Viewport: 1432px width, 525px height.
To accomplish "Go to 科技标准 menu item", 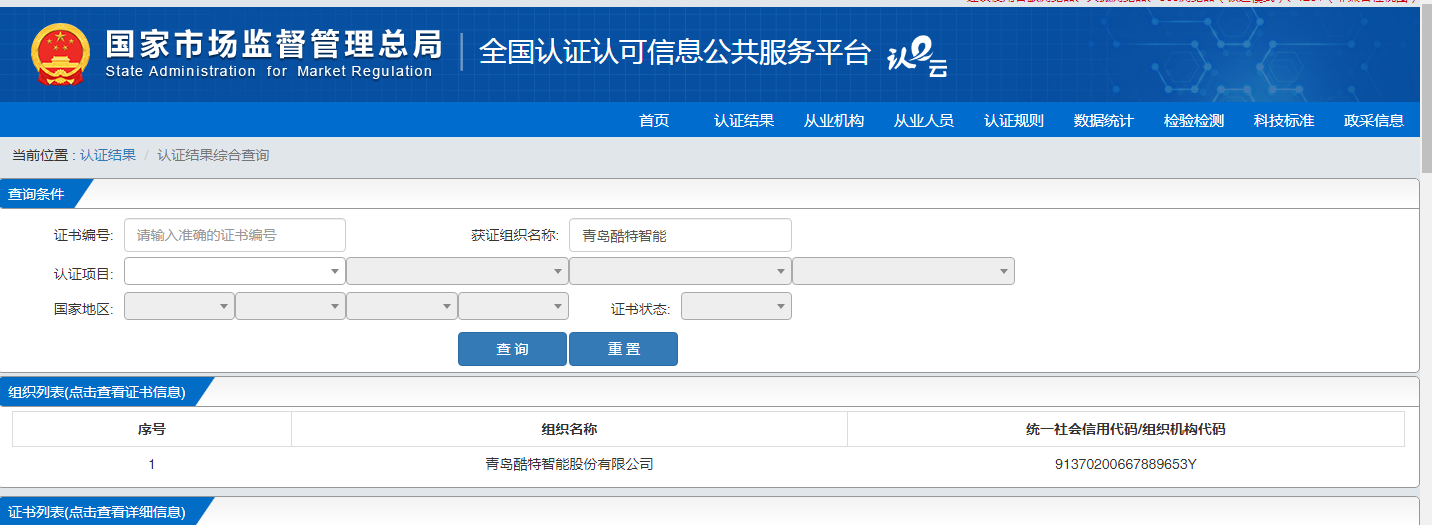I will coord(1284,120).
